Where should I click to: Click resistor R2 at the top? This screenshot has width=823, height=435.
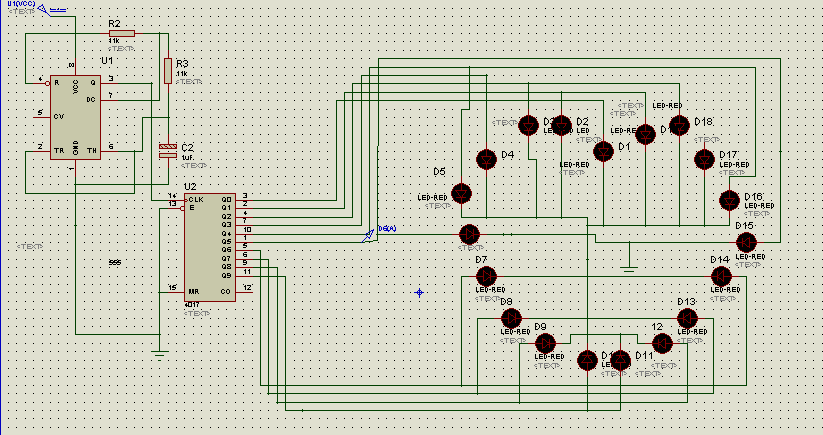(x=122, y=34)
